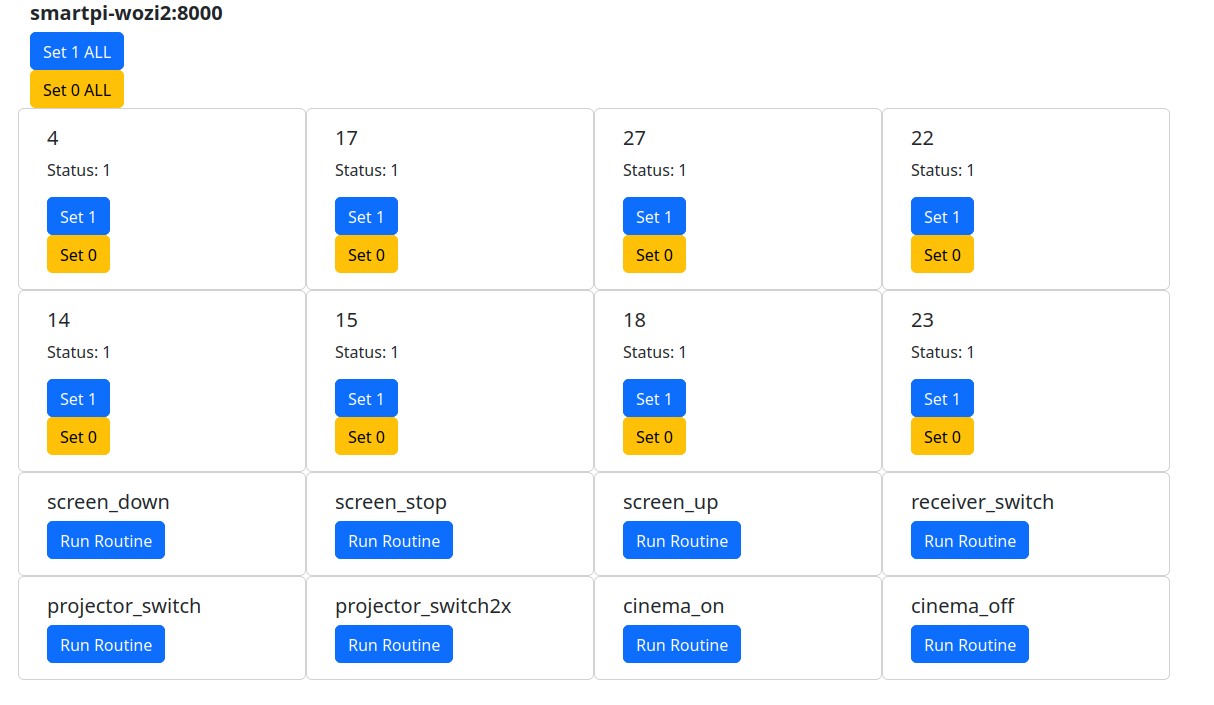Run the screen_down routine
1214x705 pixels.
[x=106, y=541]
